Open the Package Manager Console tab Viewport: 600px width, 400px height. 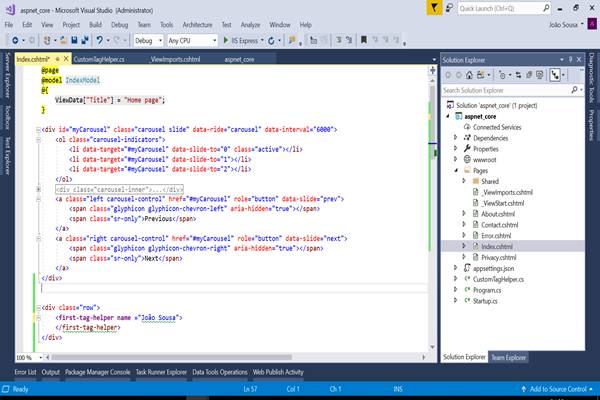(x=98, y=372)
